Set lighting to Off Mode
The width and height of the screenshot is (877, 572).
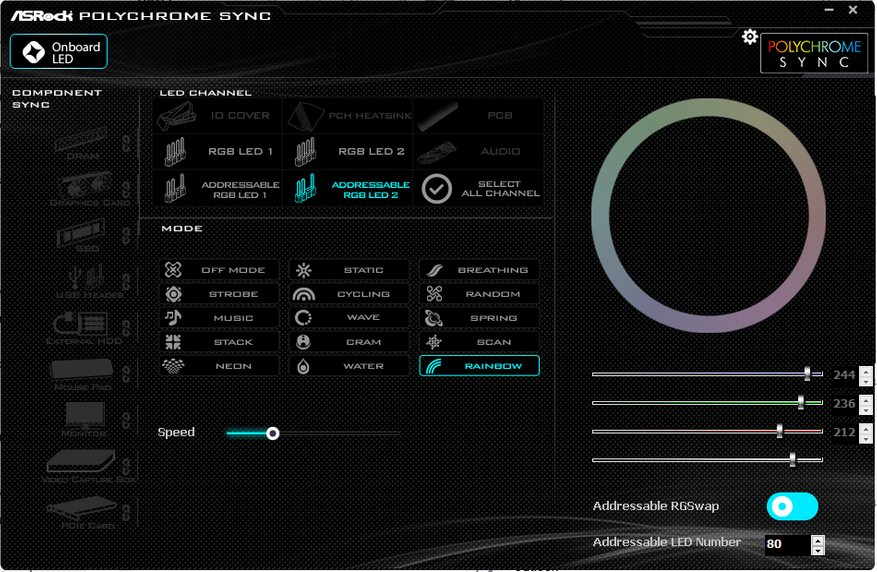pyautogui.click(x=219, y=270)
